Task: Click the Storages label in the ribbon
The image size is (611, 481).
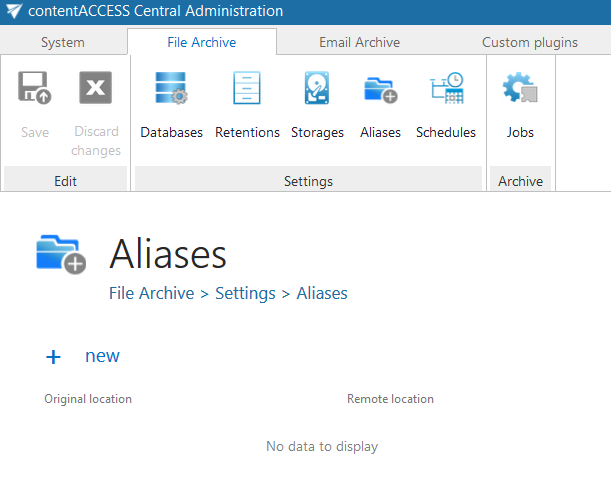Action: tap(317, 133)
